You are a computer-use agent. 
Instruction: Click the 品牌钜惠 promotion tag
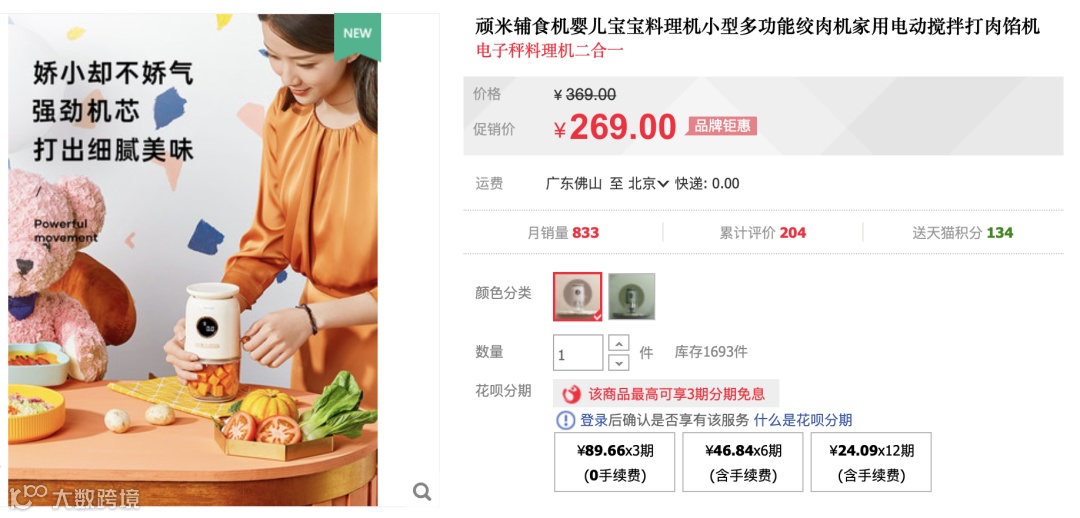(x=721, y=126)
